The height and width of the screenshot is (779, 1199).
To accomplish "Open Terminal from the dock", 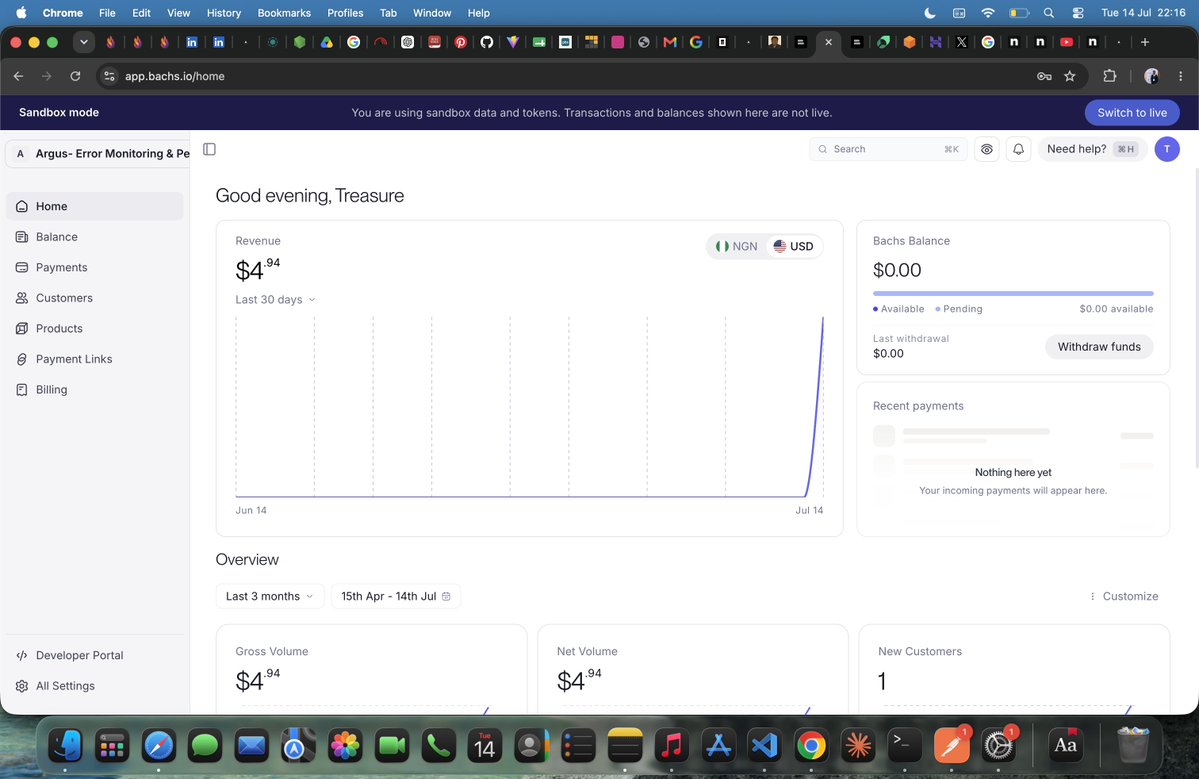I will (x=905, y=746).
